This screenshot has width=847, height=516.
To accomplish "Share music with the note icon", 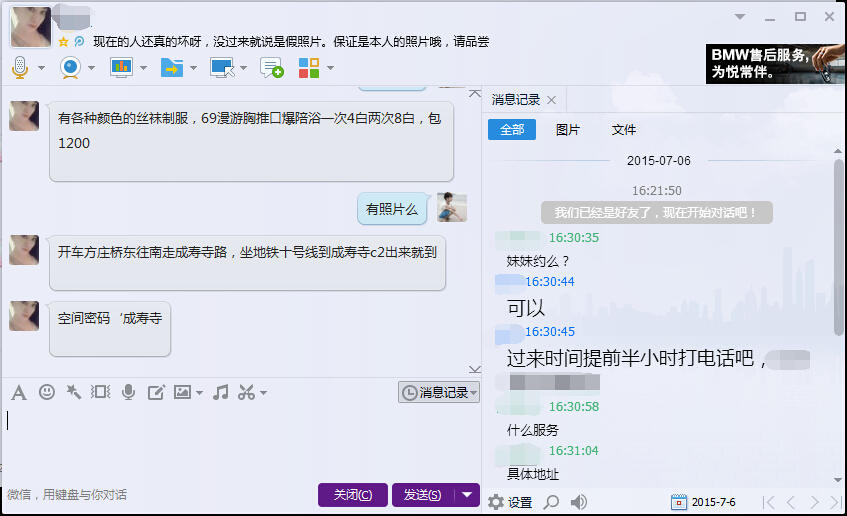I will coord(220,392).
